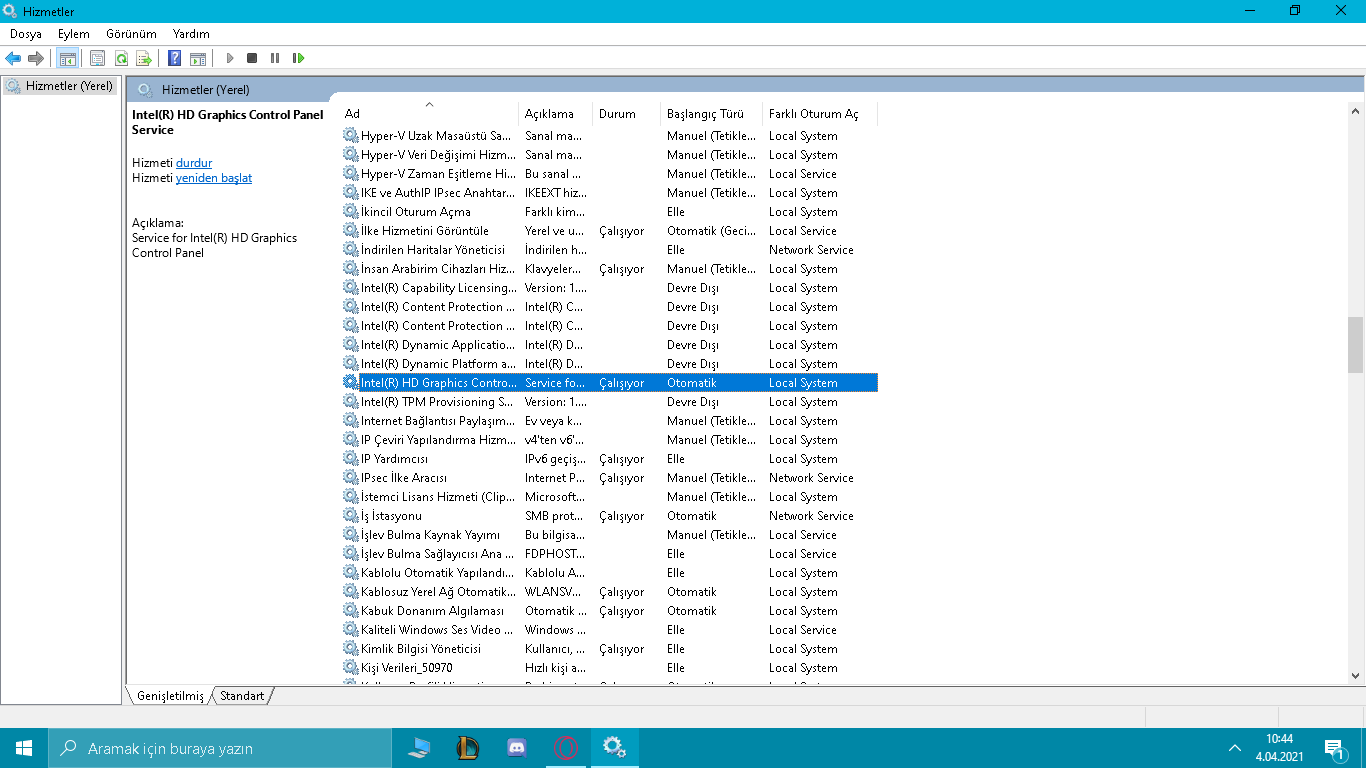Select the Intel(R) TPM Provisioning service
The width and height of the screenshot is (1366, 768).
pyautogui.click(x=609, y=402)
